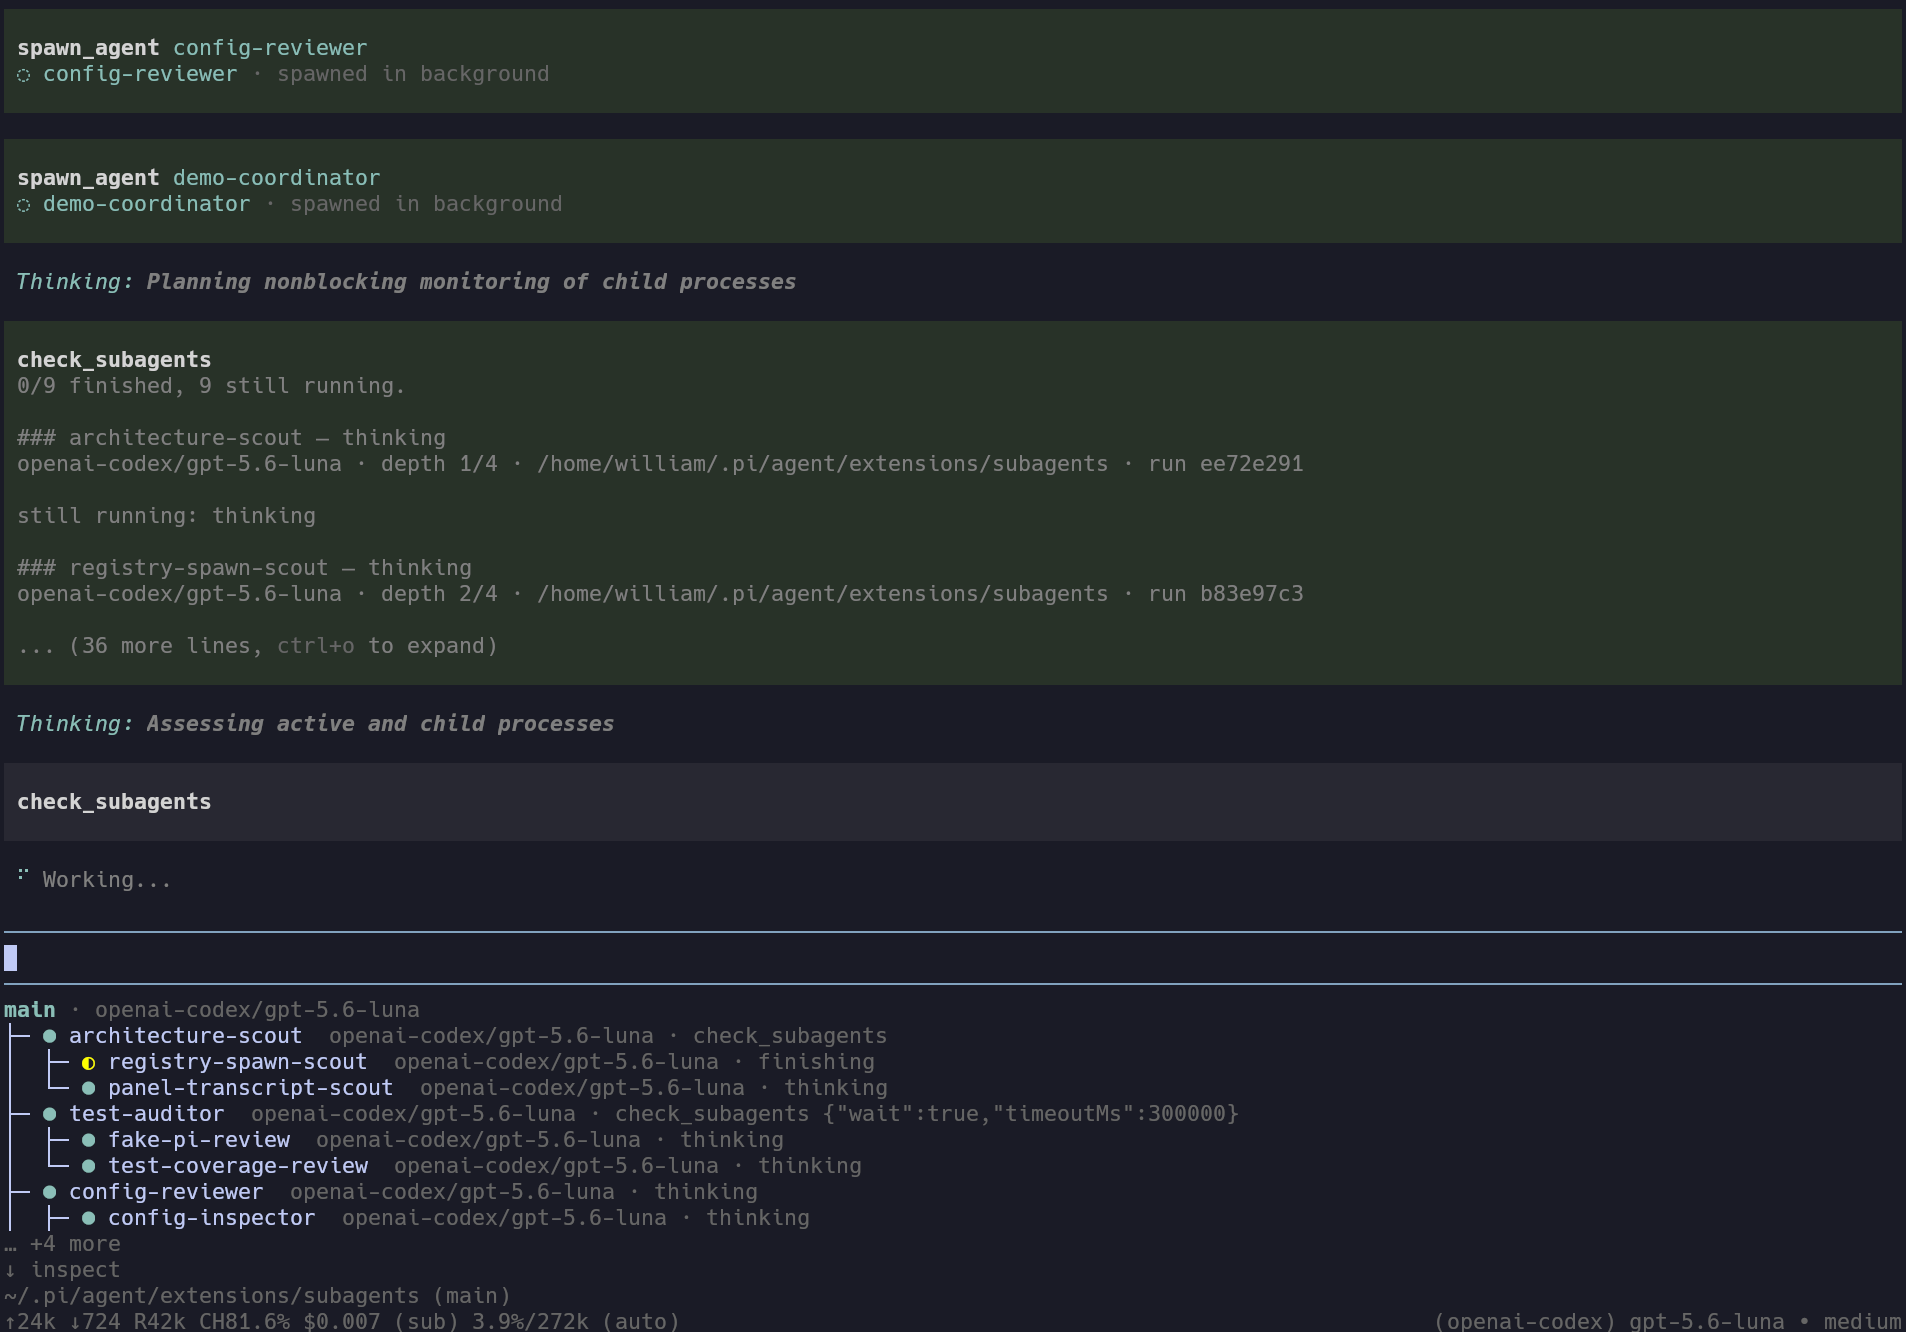Click the prompt input line with cursor

click(953, 958)
